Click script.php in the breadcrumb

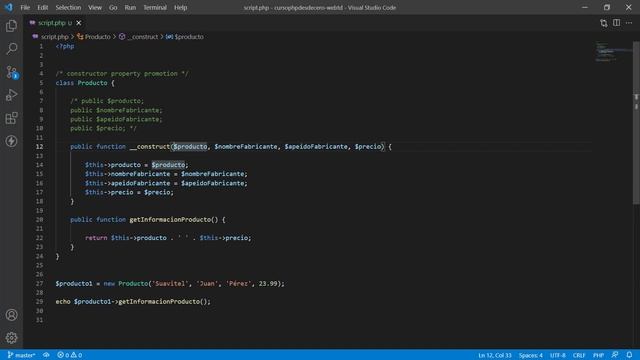click(55, 37)
